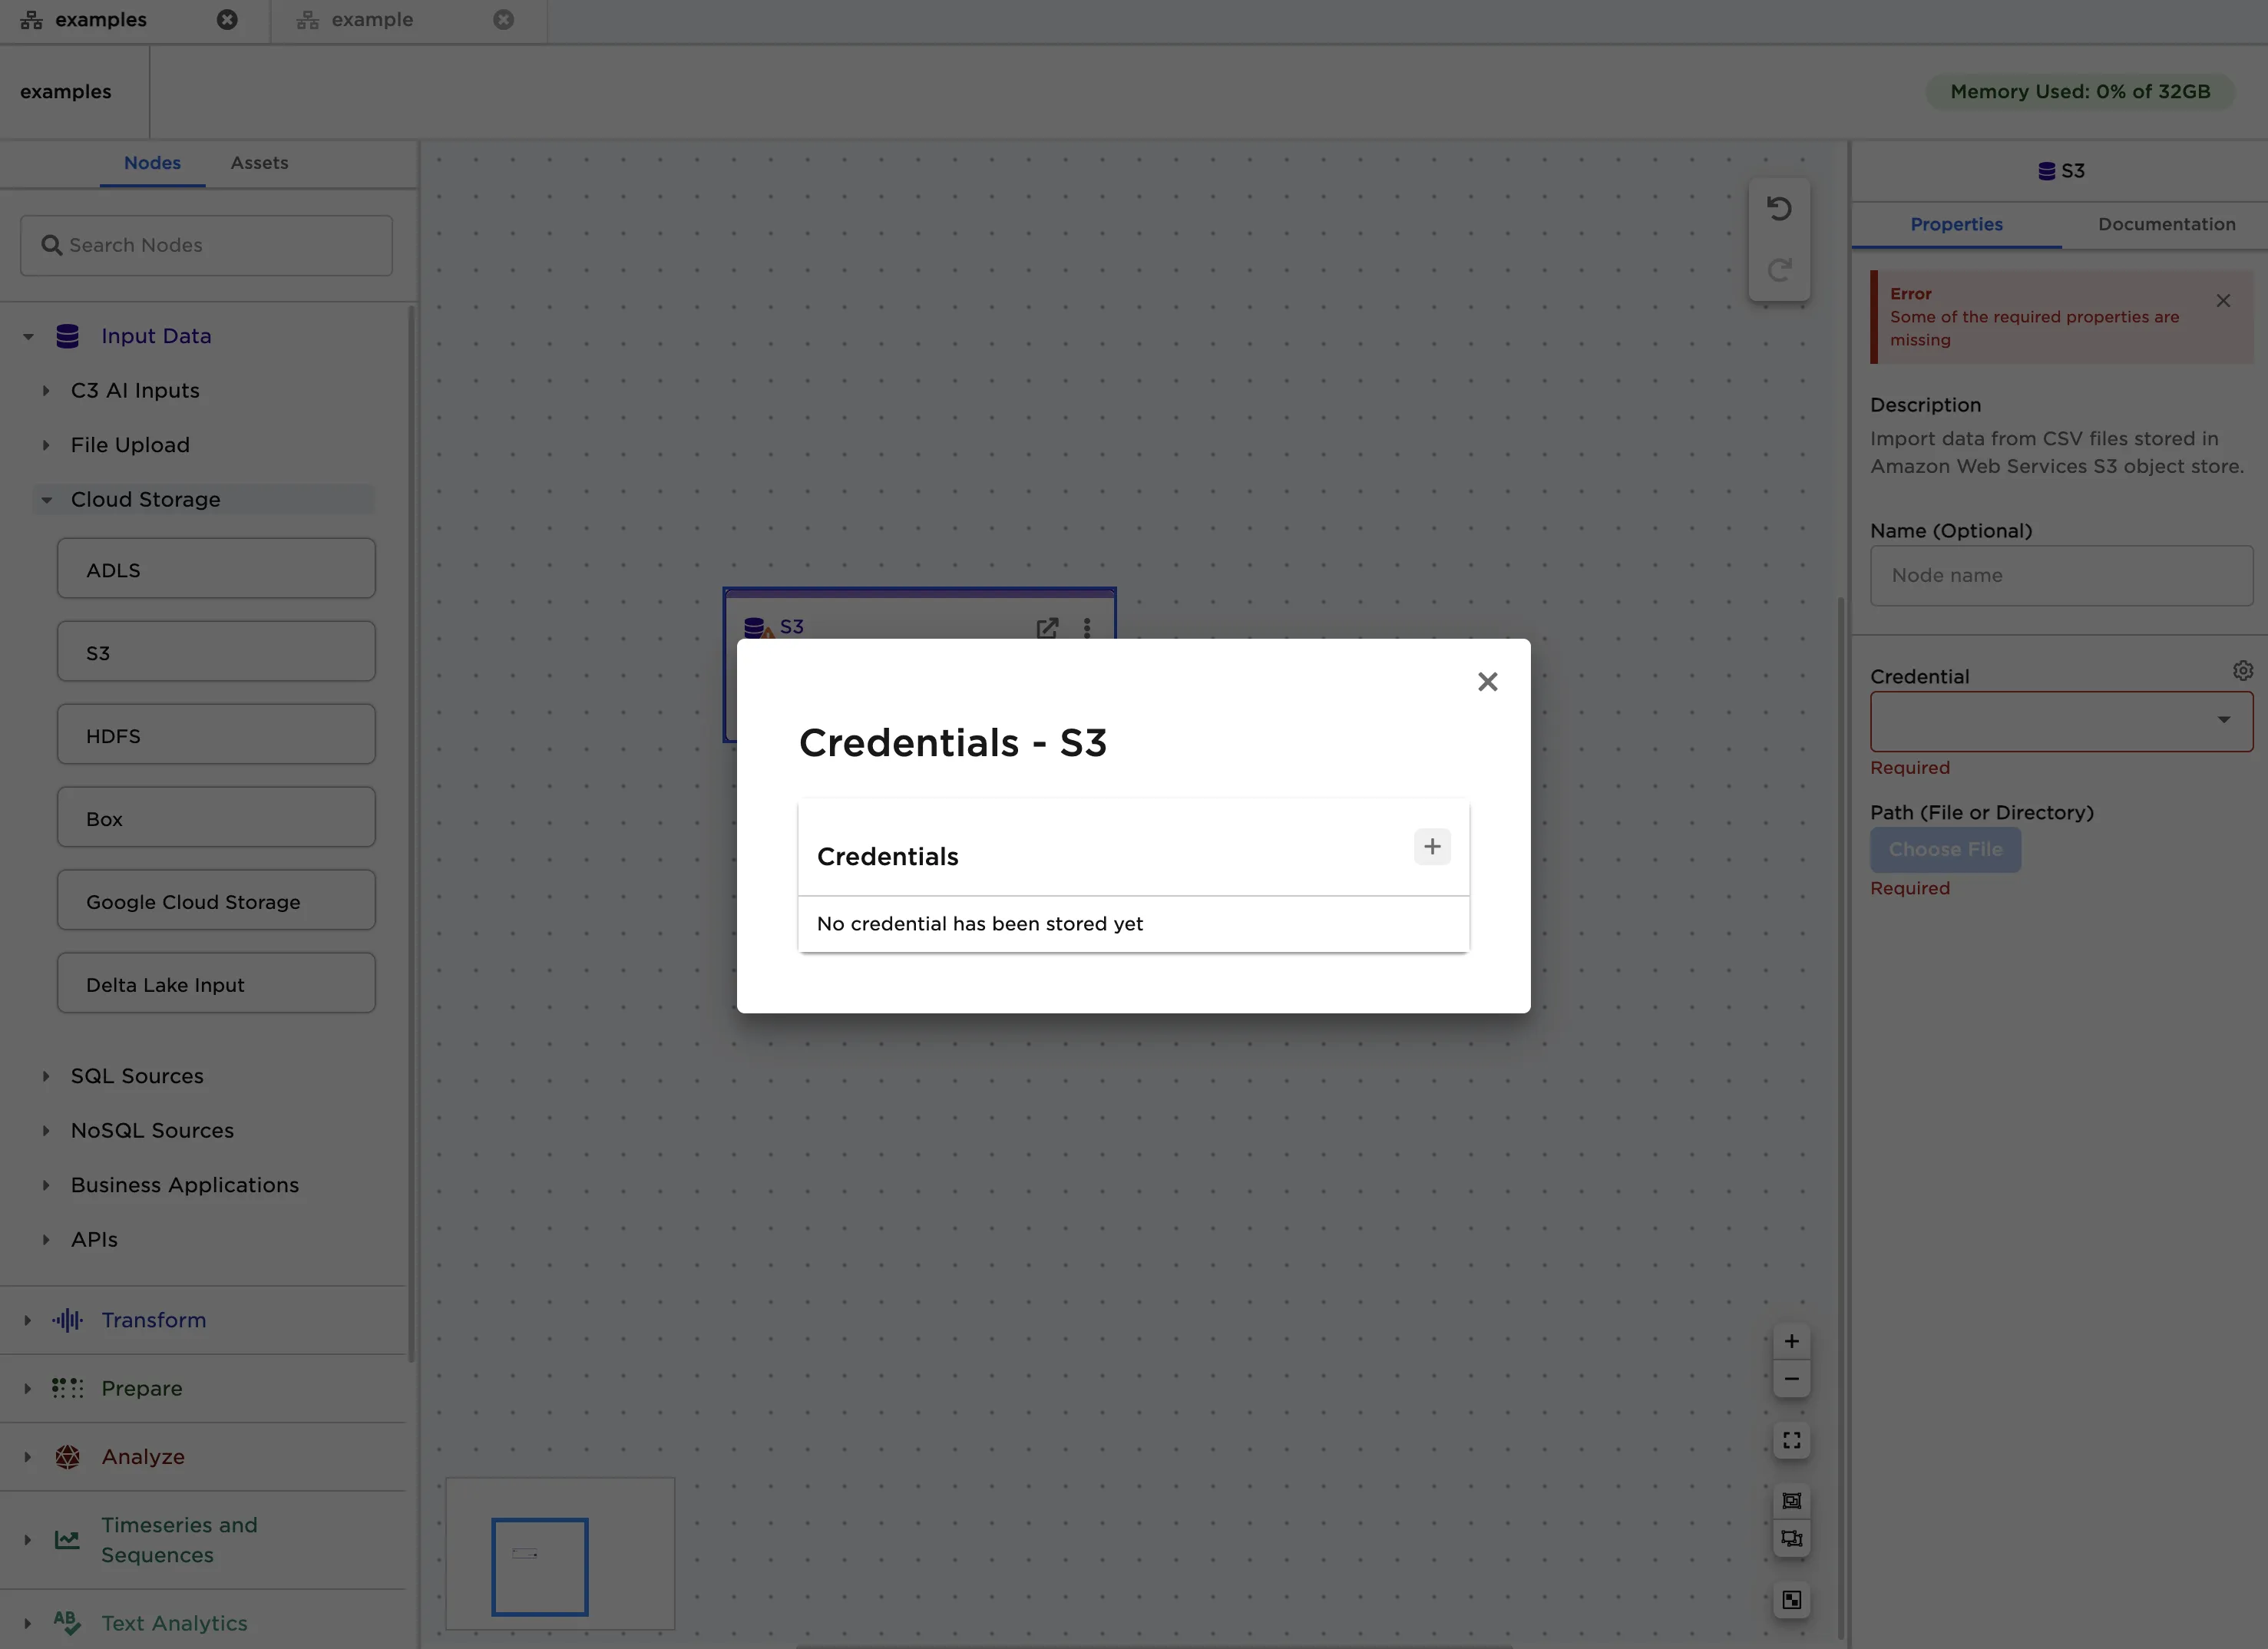Click the canvas zoom out button
This screenshot has height=1649, width=2268.
1791,1379
